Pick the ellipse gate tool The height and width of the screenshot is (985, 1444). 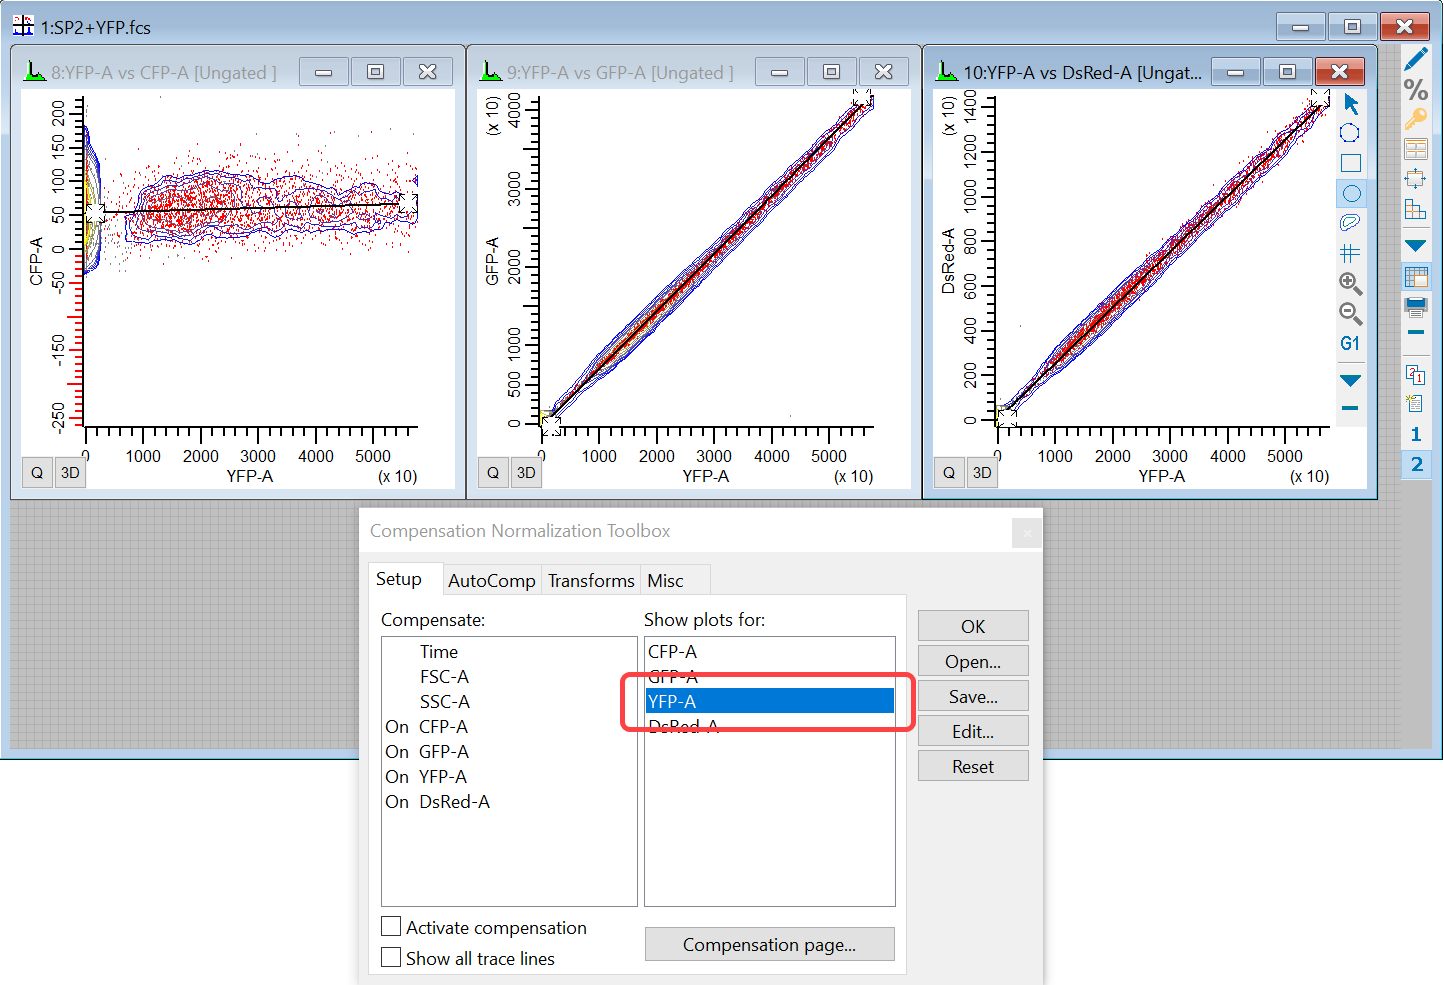[x=1351, y=193]
